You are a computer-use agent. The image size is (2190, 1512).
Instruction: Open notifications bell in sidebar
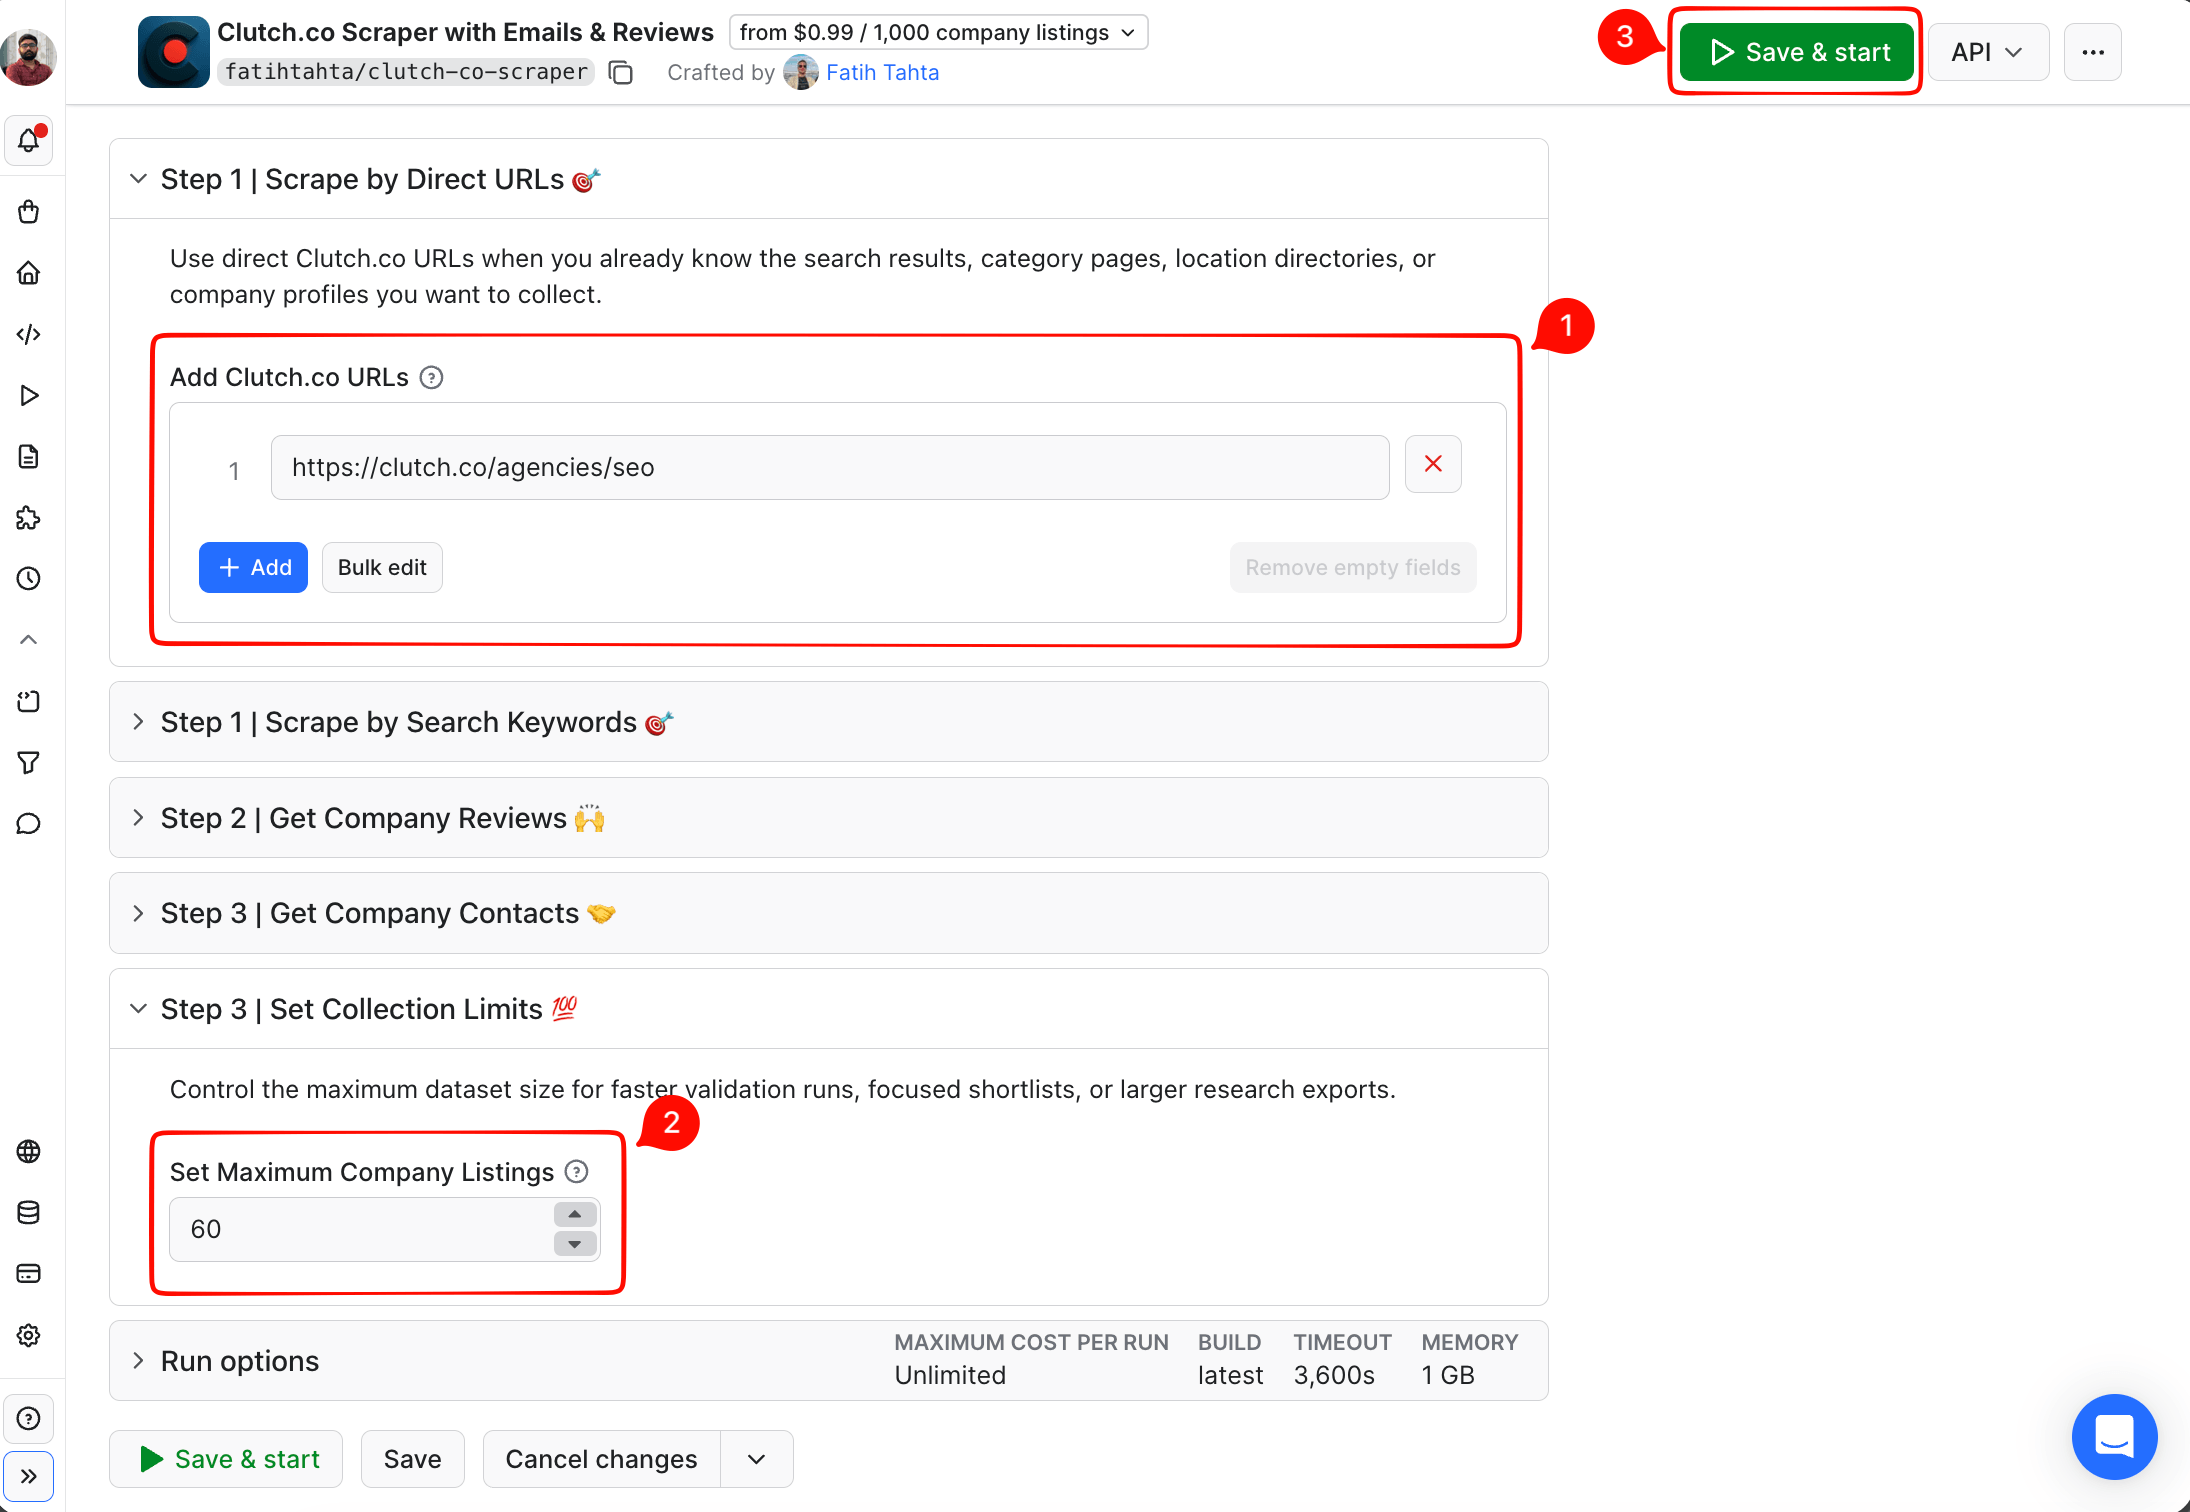point(29,141)
